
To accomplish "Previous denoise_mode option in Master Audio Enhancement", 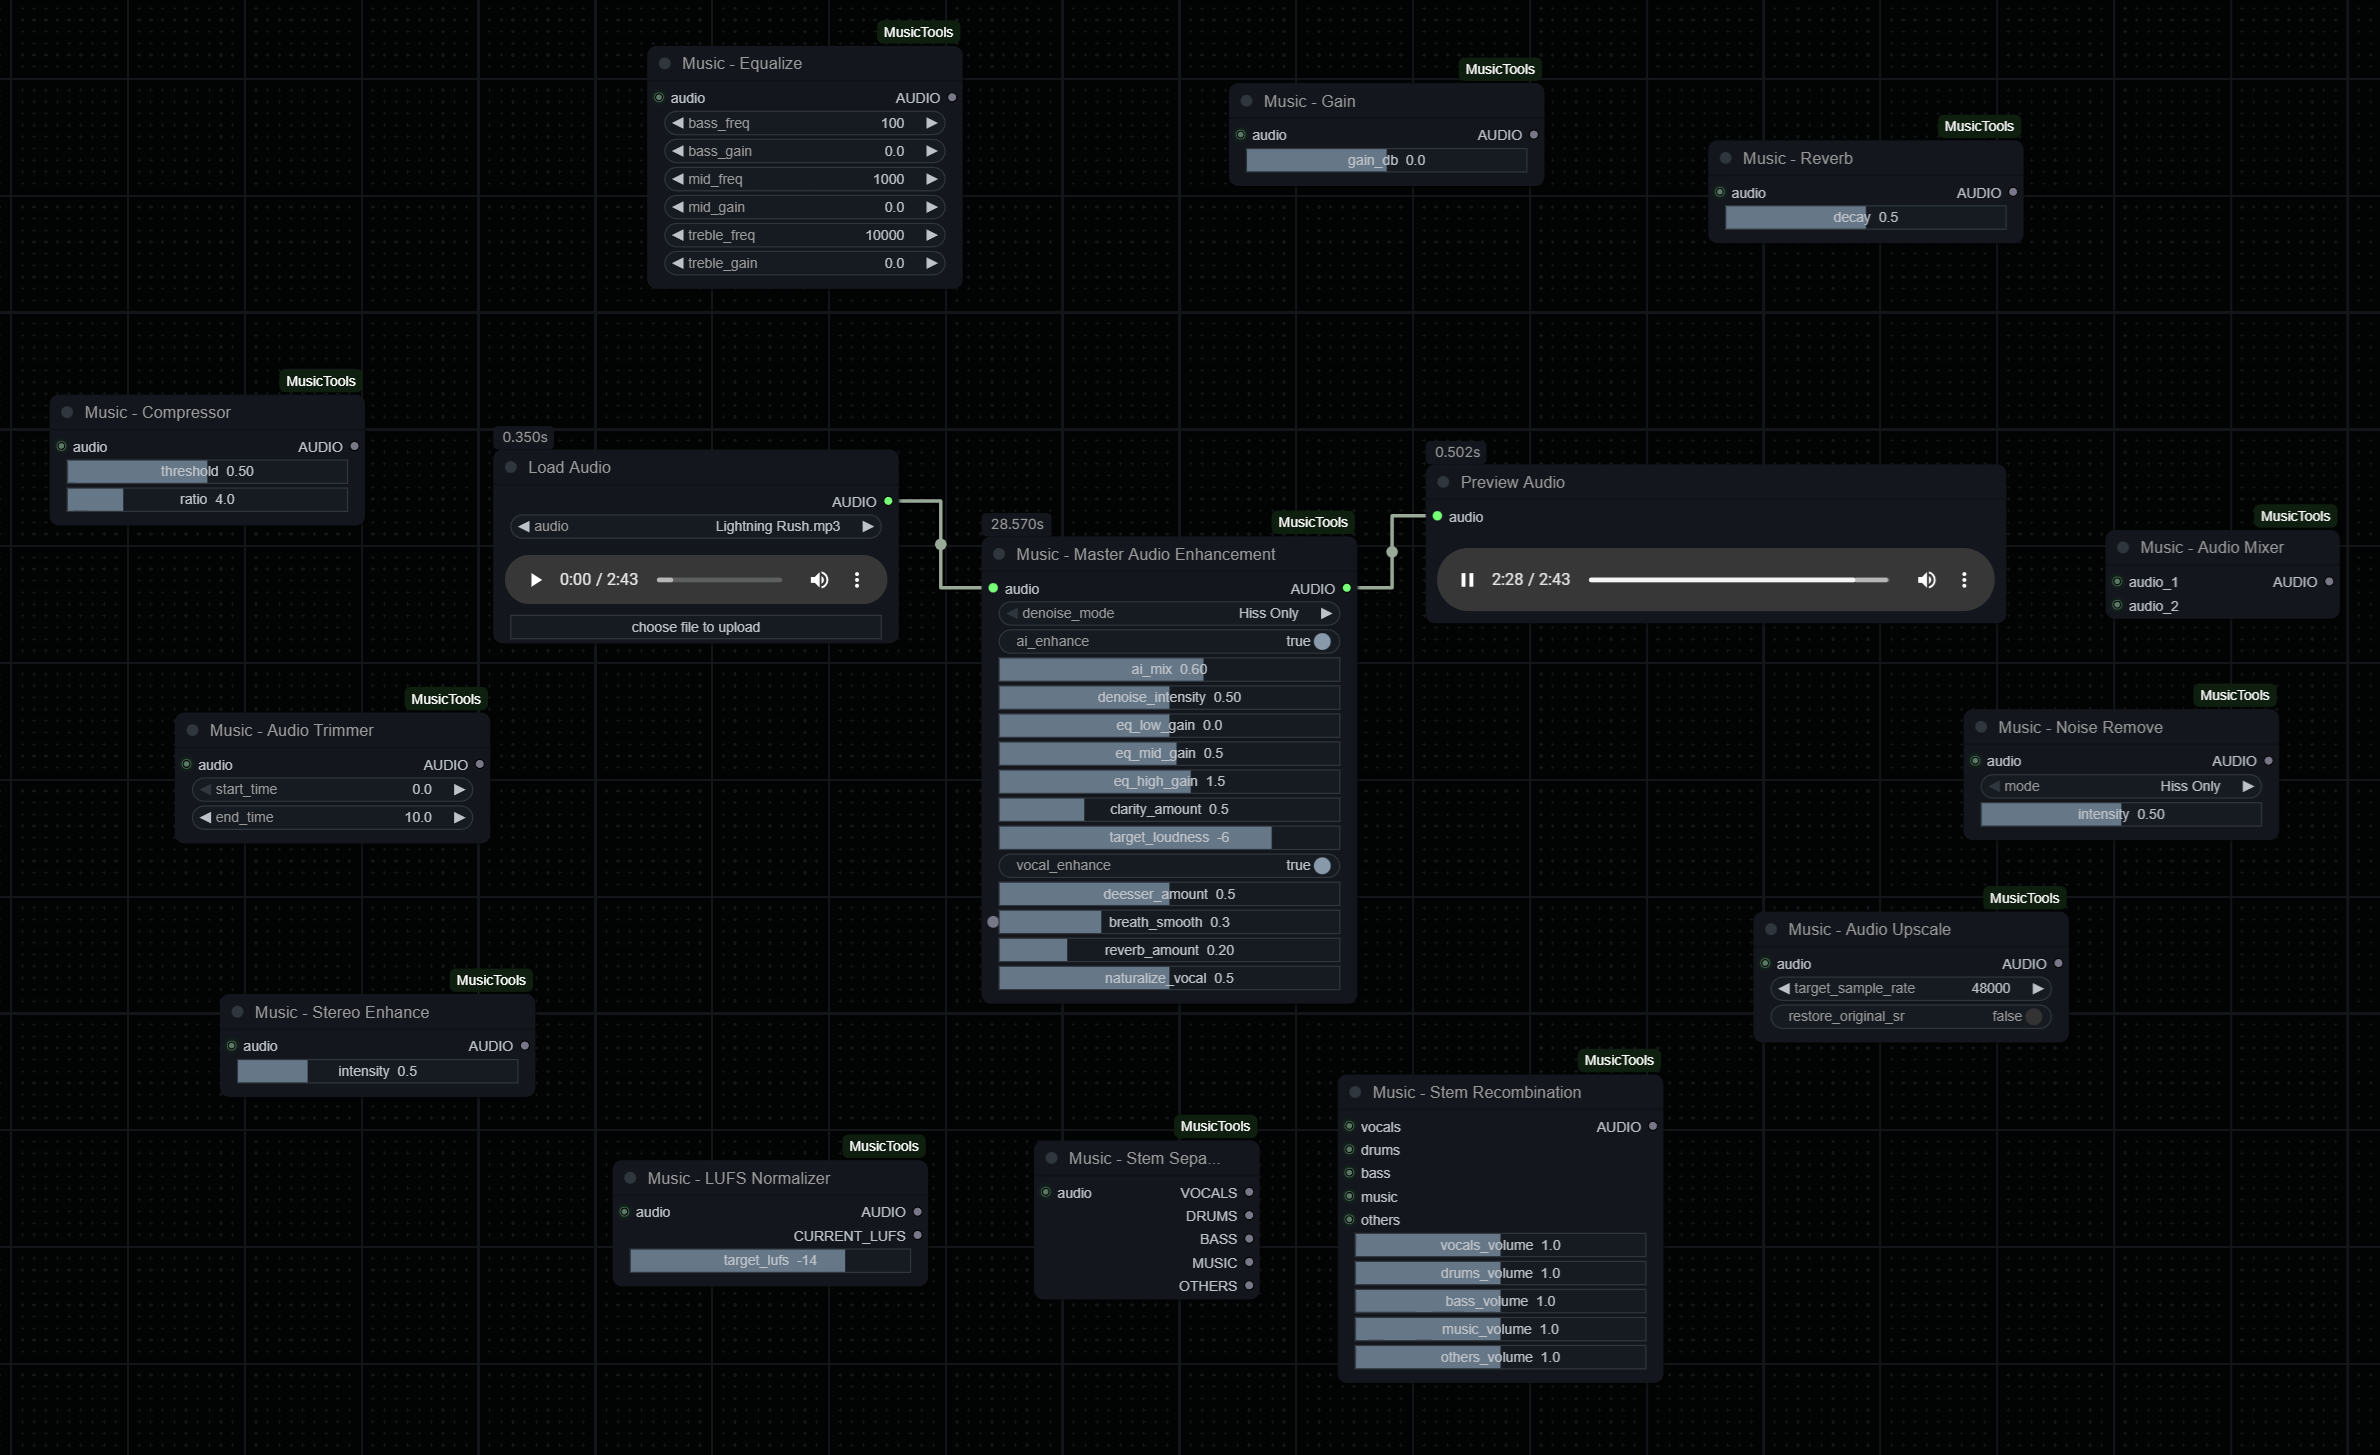I will coord(1011,613).
